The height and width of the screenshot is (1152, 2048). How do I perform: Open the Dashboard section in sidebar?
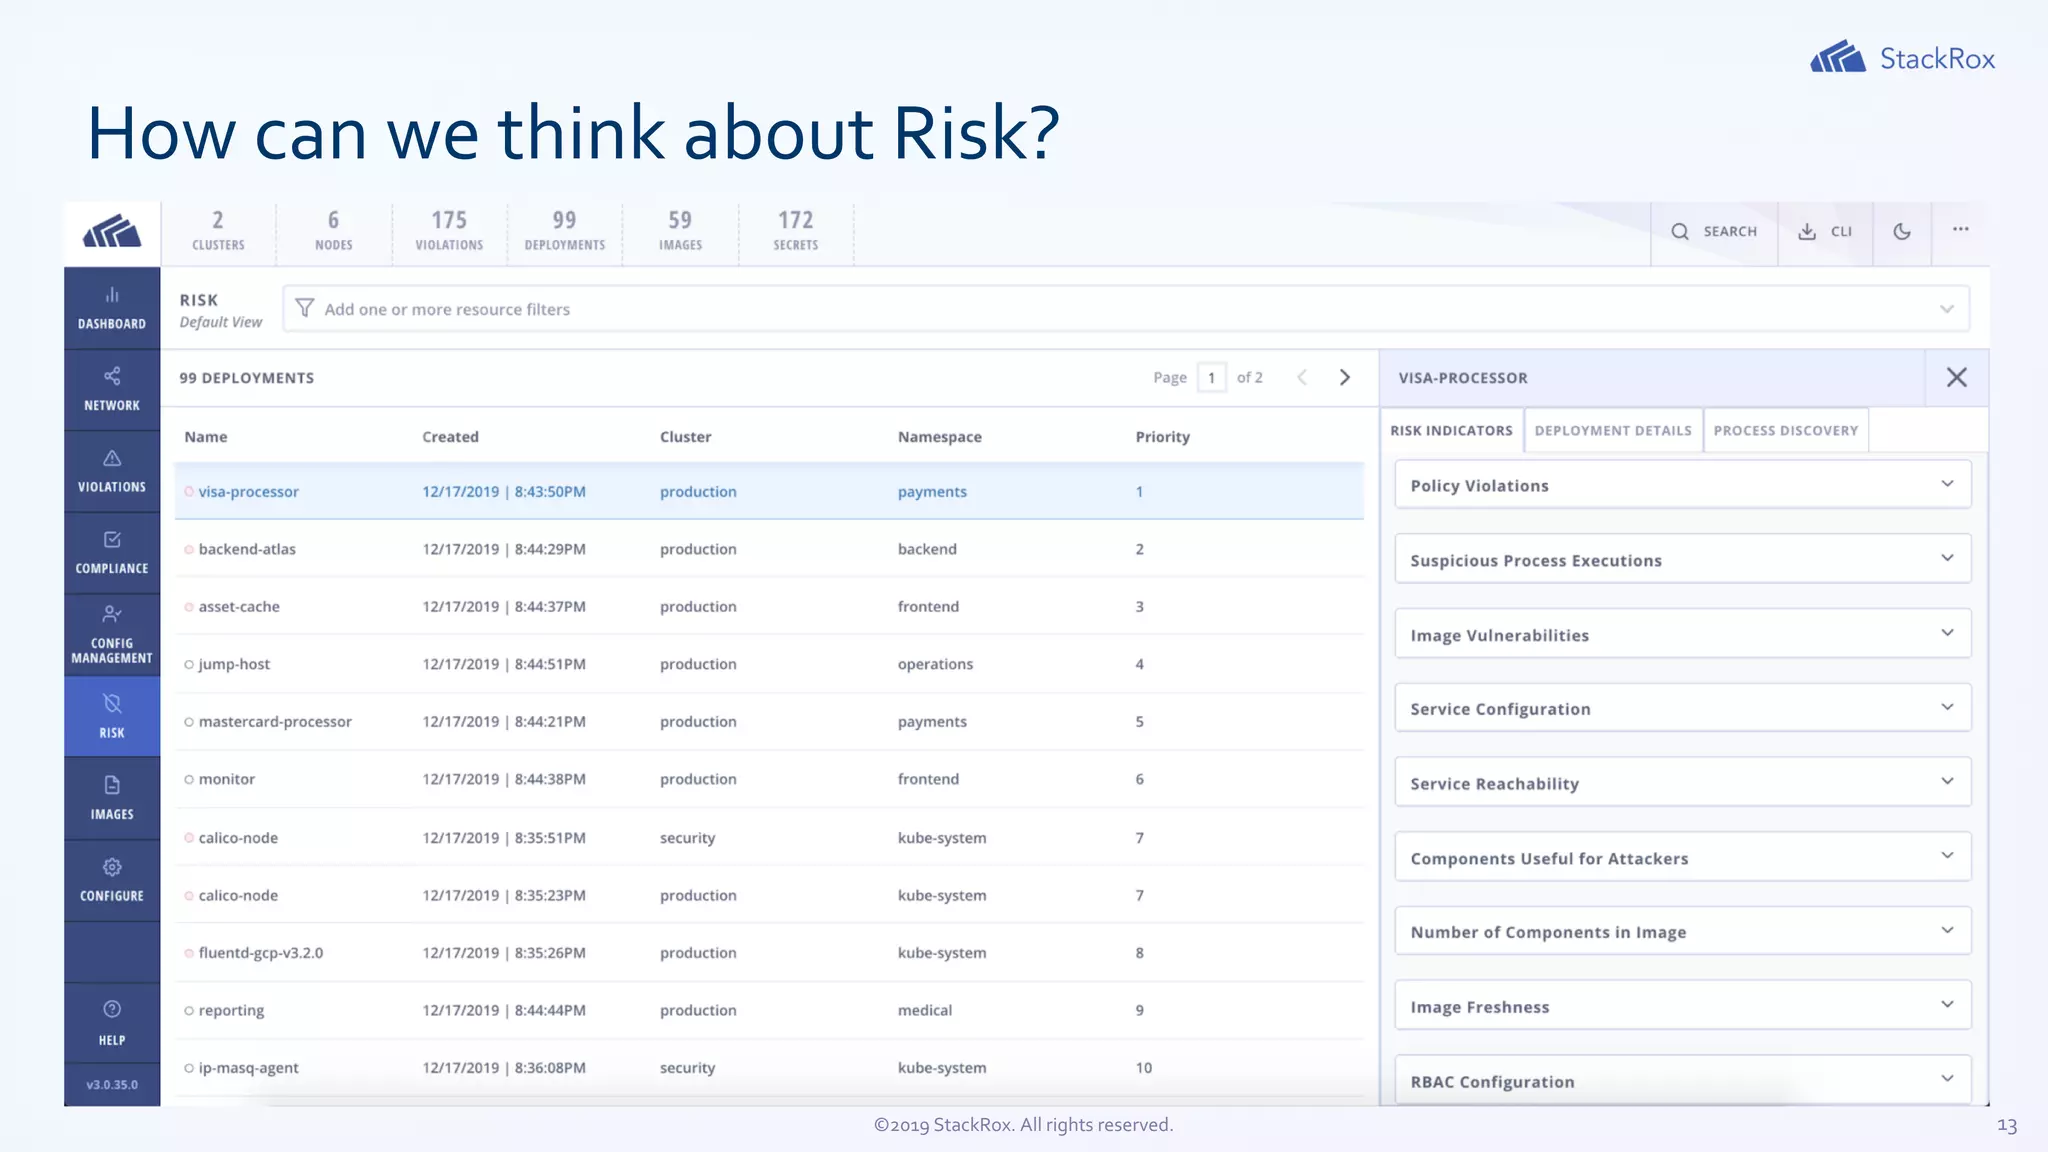112,308
